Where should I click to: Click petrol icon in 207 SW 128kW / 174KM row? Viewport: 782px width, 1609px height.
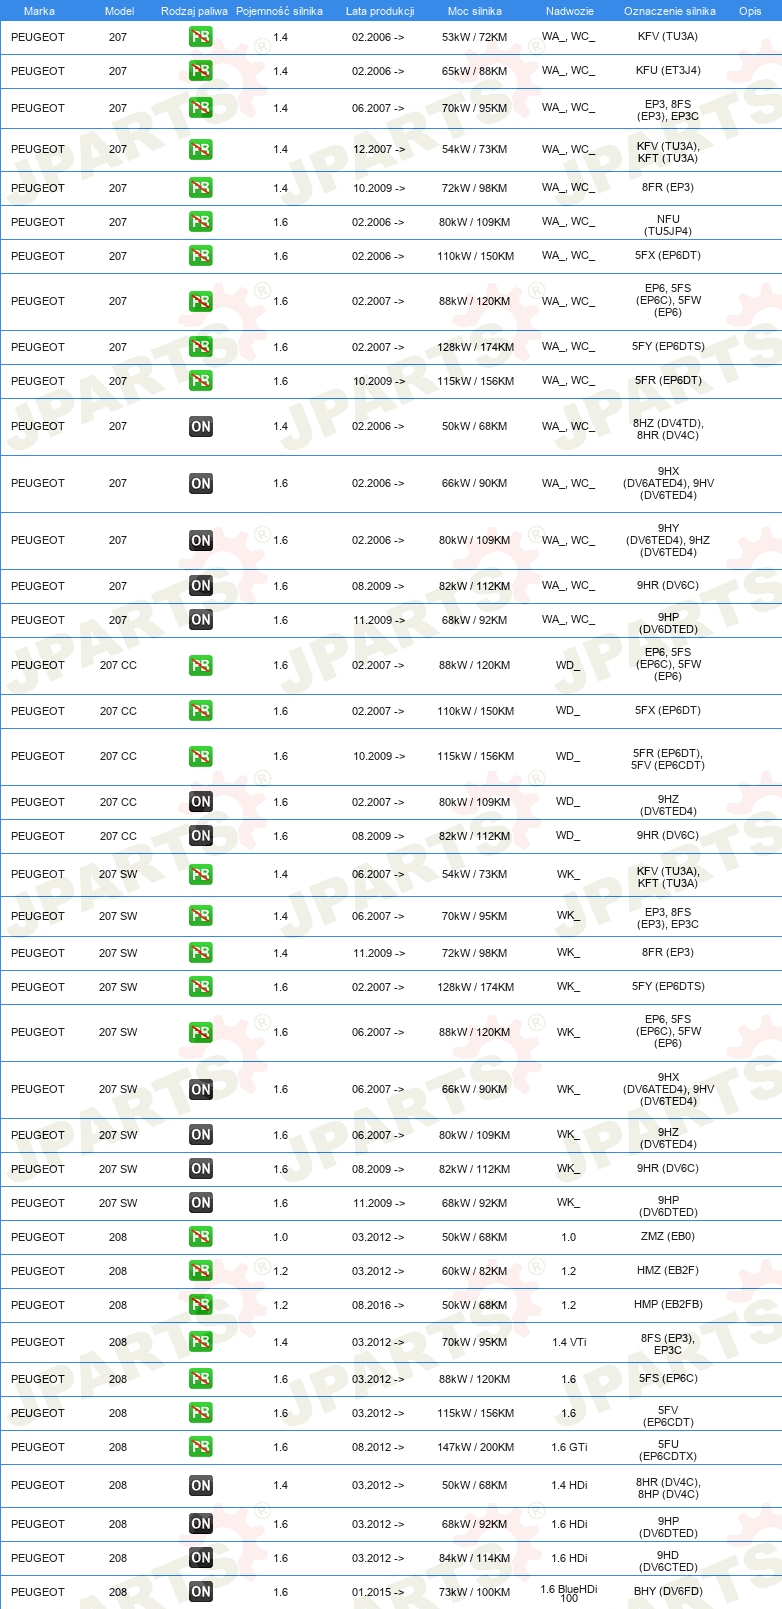(201, 987)
